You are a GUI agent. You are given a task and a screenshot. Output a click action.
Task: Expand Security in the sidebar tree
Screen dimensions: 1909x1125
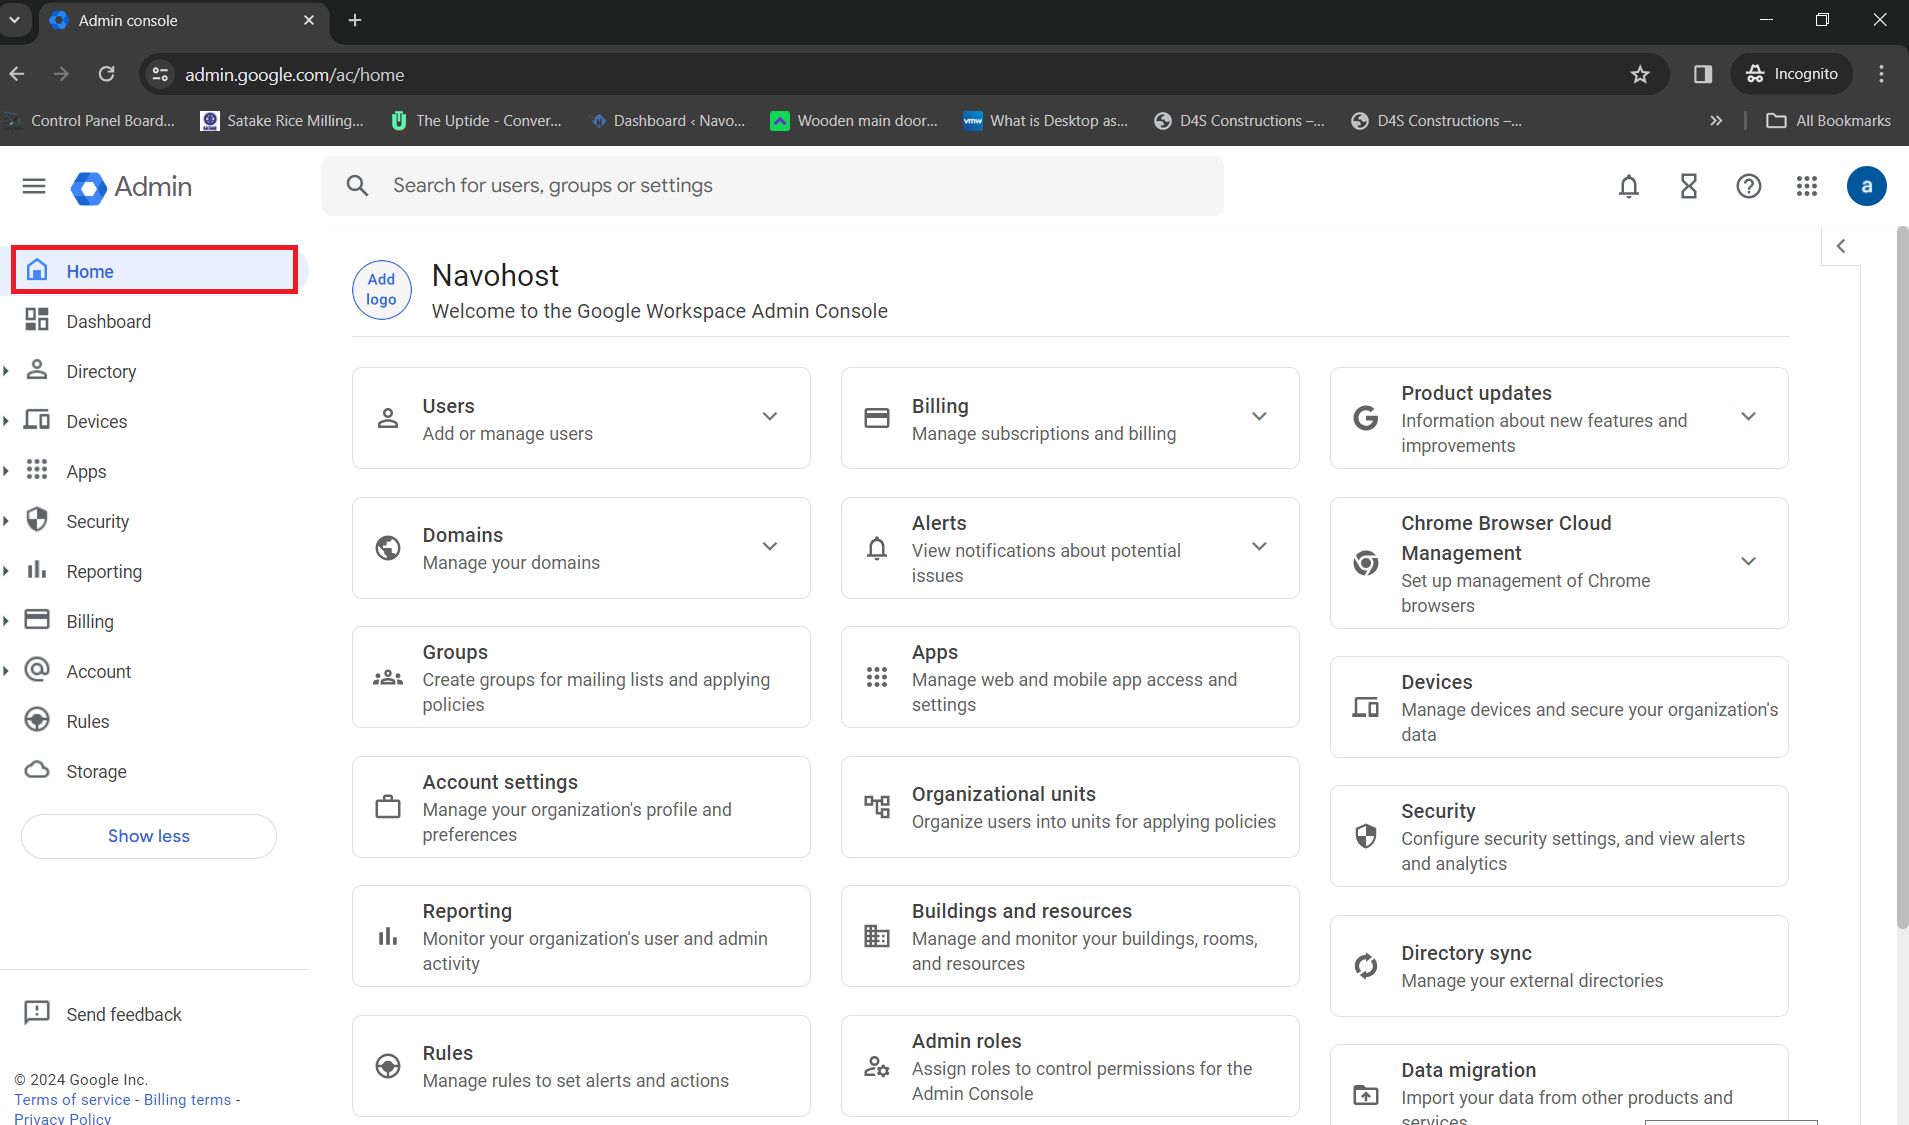point(6,521)
